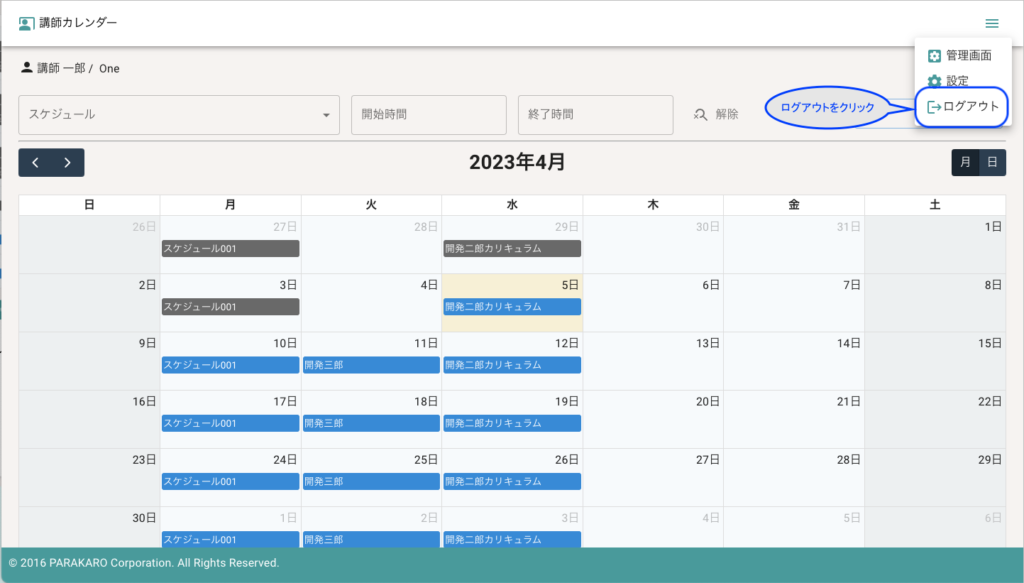Click the user profile icon beside 講師 一郎
This screenshot has width=1024, height=583.
(26, 68)
